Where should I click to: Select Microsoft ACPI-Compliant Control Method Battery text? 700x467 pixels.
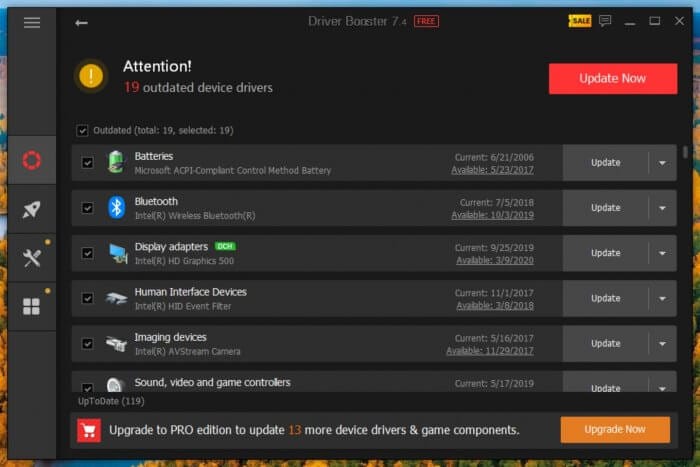pos(233,171)
